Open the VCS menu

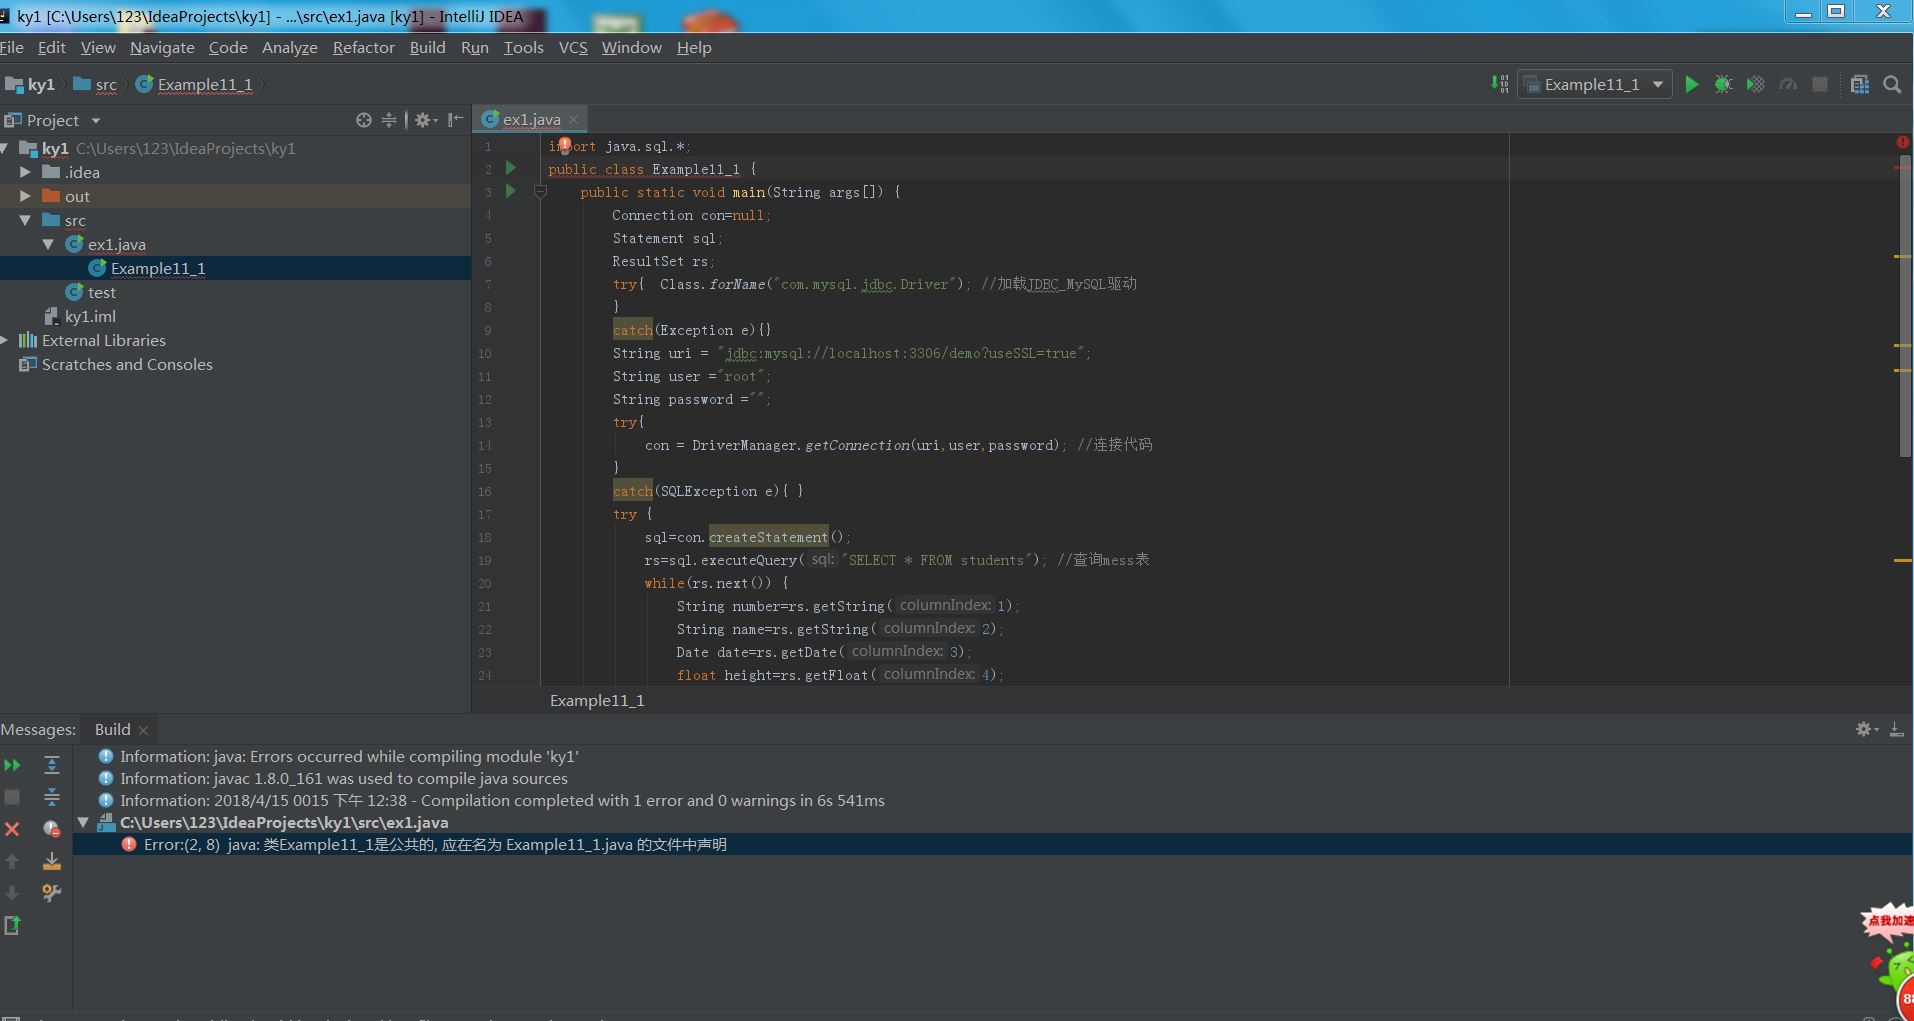click(573, 48)
